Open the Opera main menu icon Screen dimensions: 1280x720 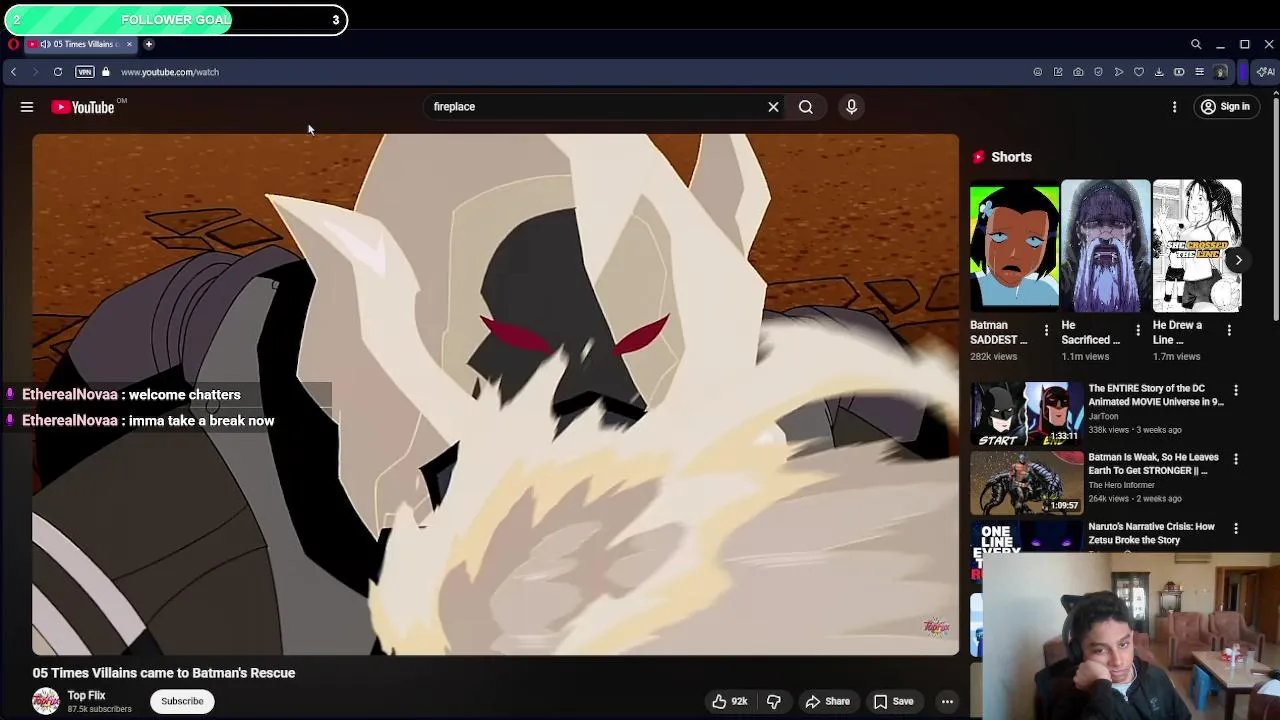coord(13,44)
